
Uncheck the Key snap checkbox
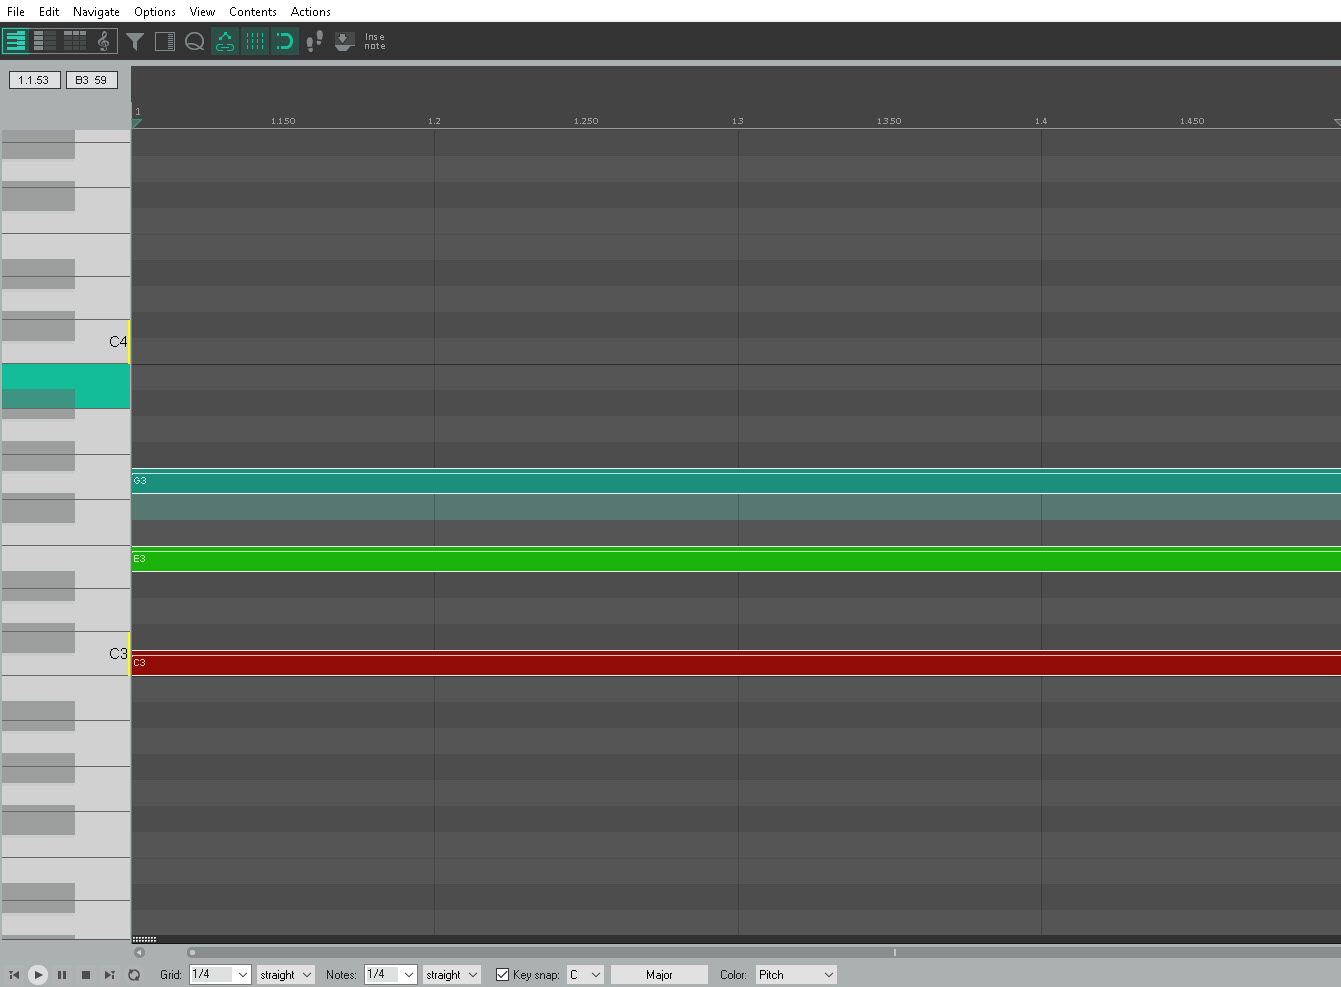(x=502, y=974)
